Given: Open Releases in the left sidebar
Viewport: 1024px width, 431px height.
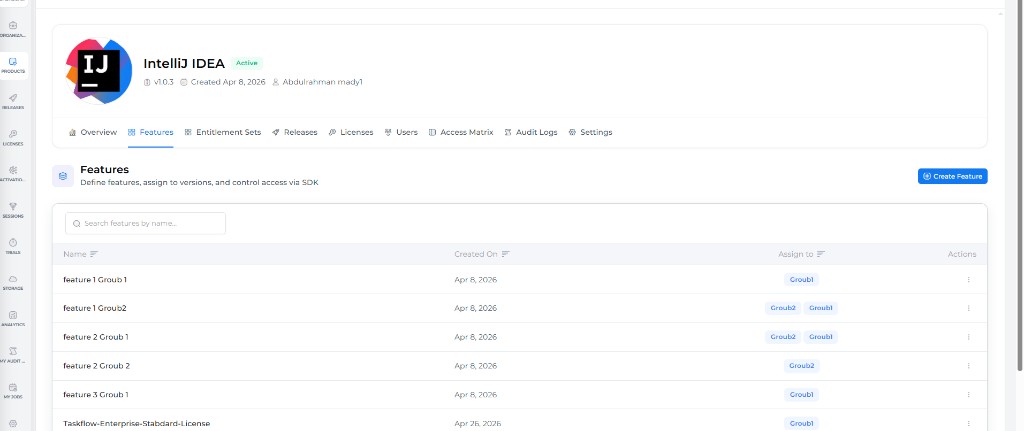Looking at the screenshot, I should pyautogui.click(x=13, y=102).
